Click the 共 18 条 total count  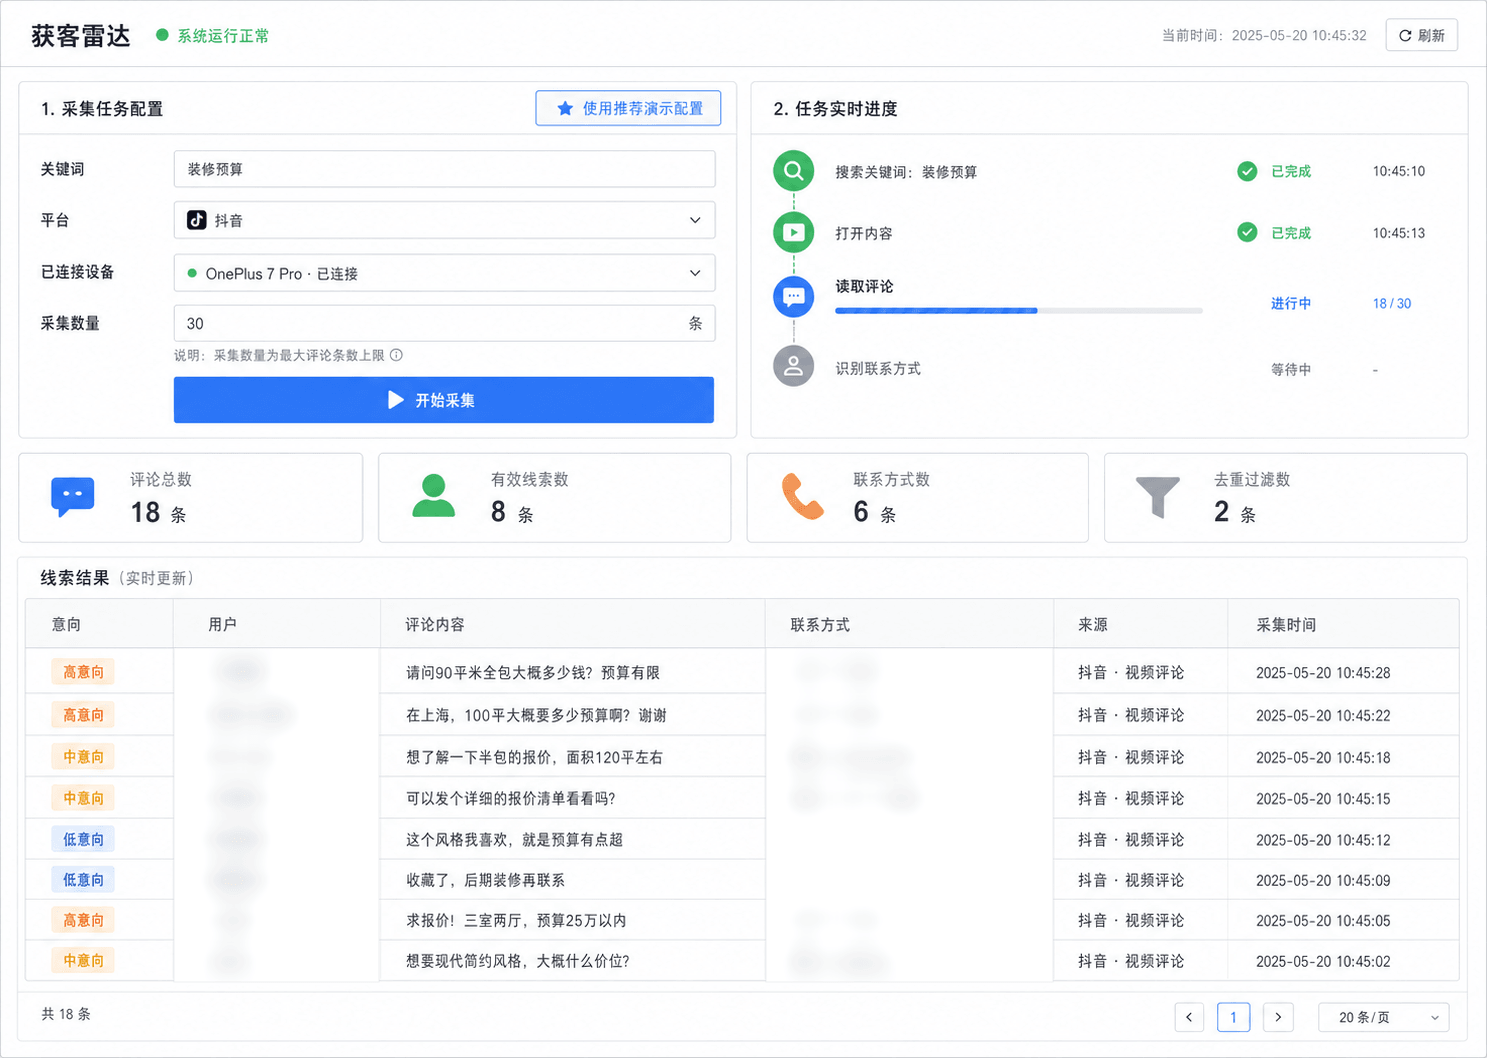point(66,1014)
